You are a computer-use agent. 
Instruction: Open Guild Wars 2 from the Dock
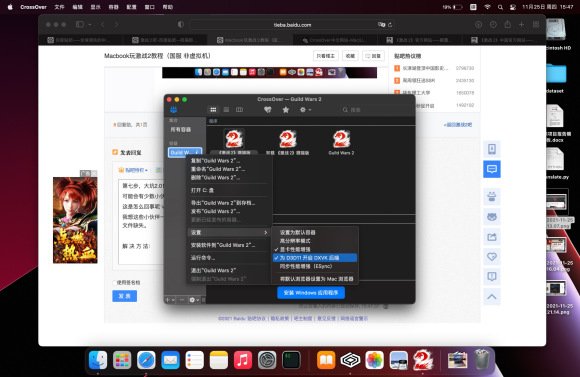click(423, 360)
